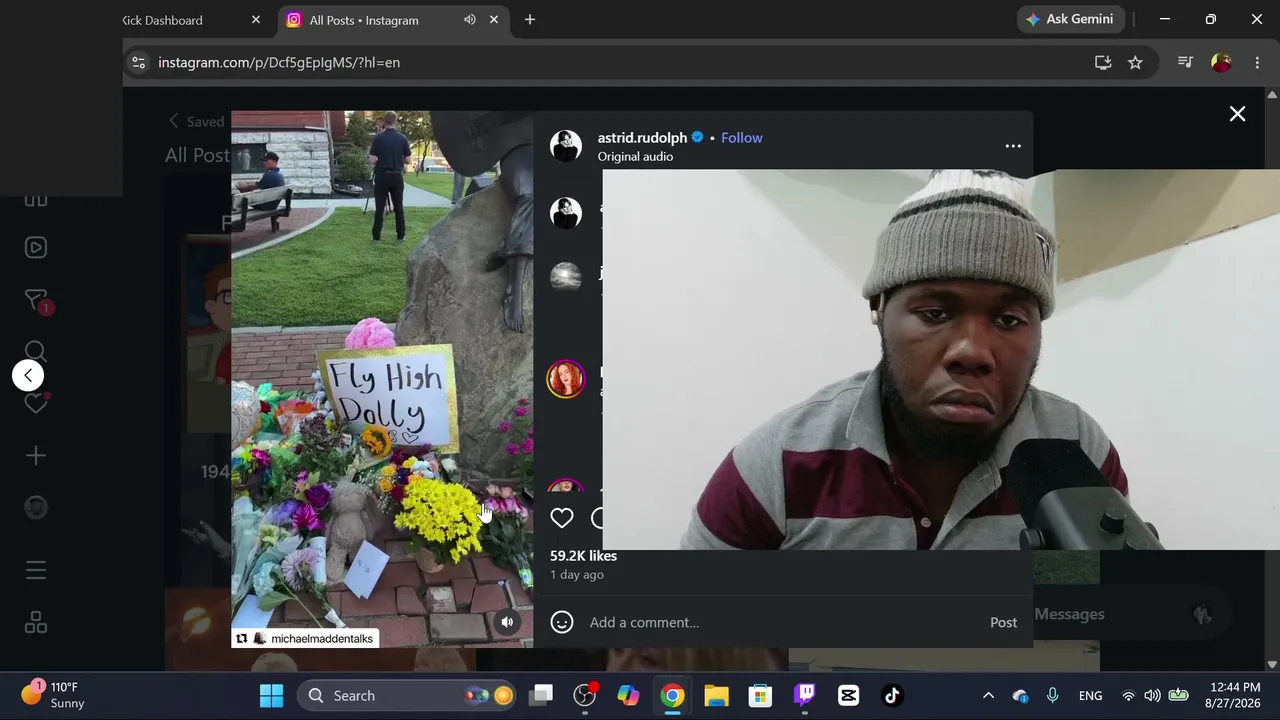Open the Chrome three-dot menu
The width and height of the screenshot is (1280, 720).
click(x=1257, y=62)
